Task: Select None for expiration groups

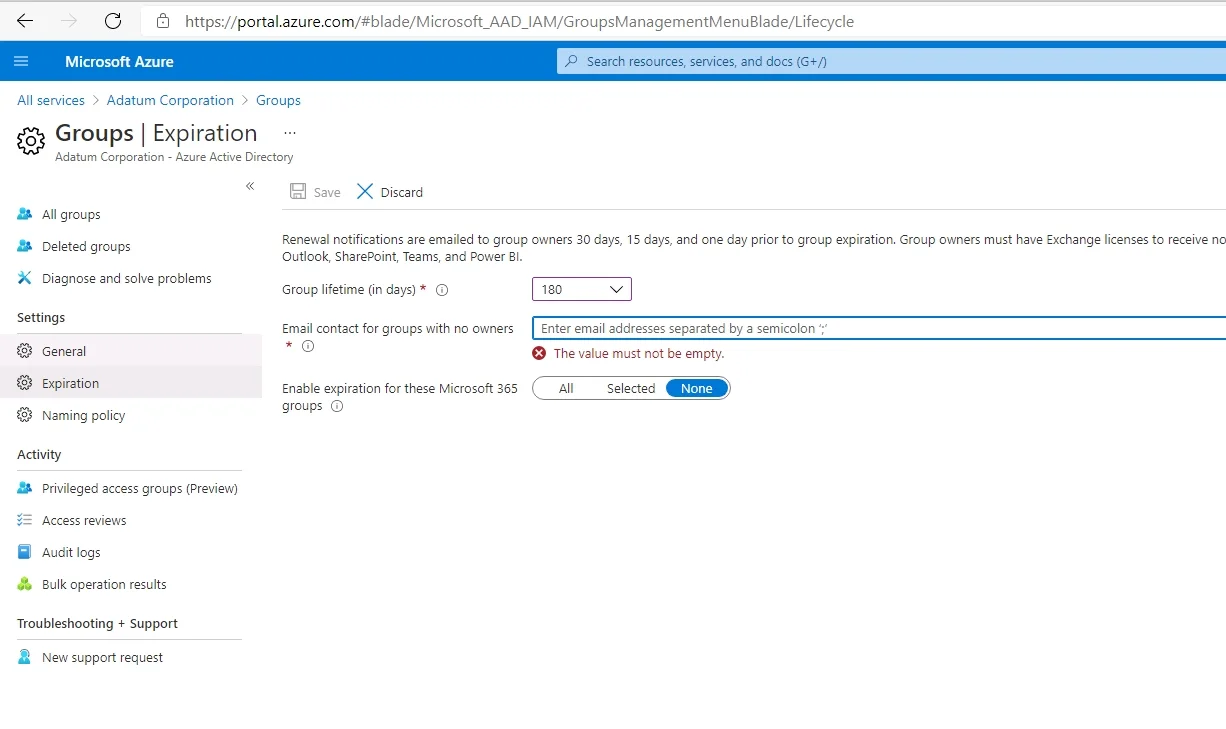Action: tap(697, 388)
